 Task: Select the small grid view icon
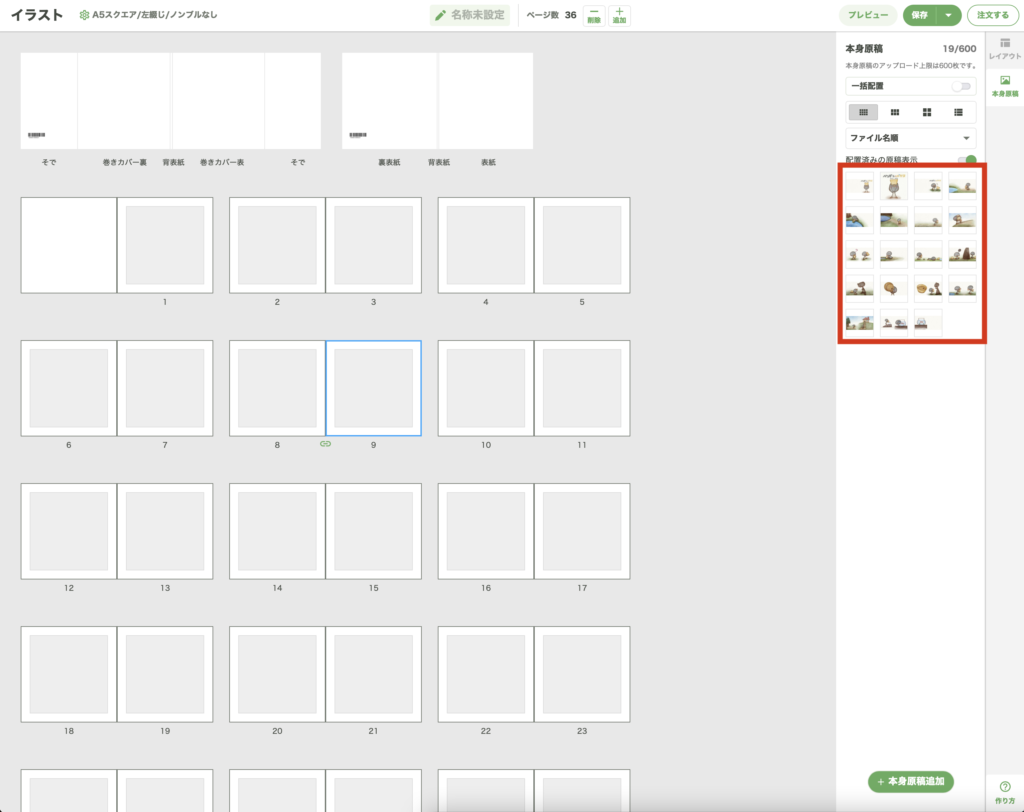863,112
